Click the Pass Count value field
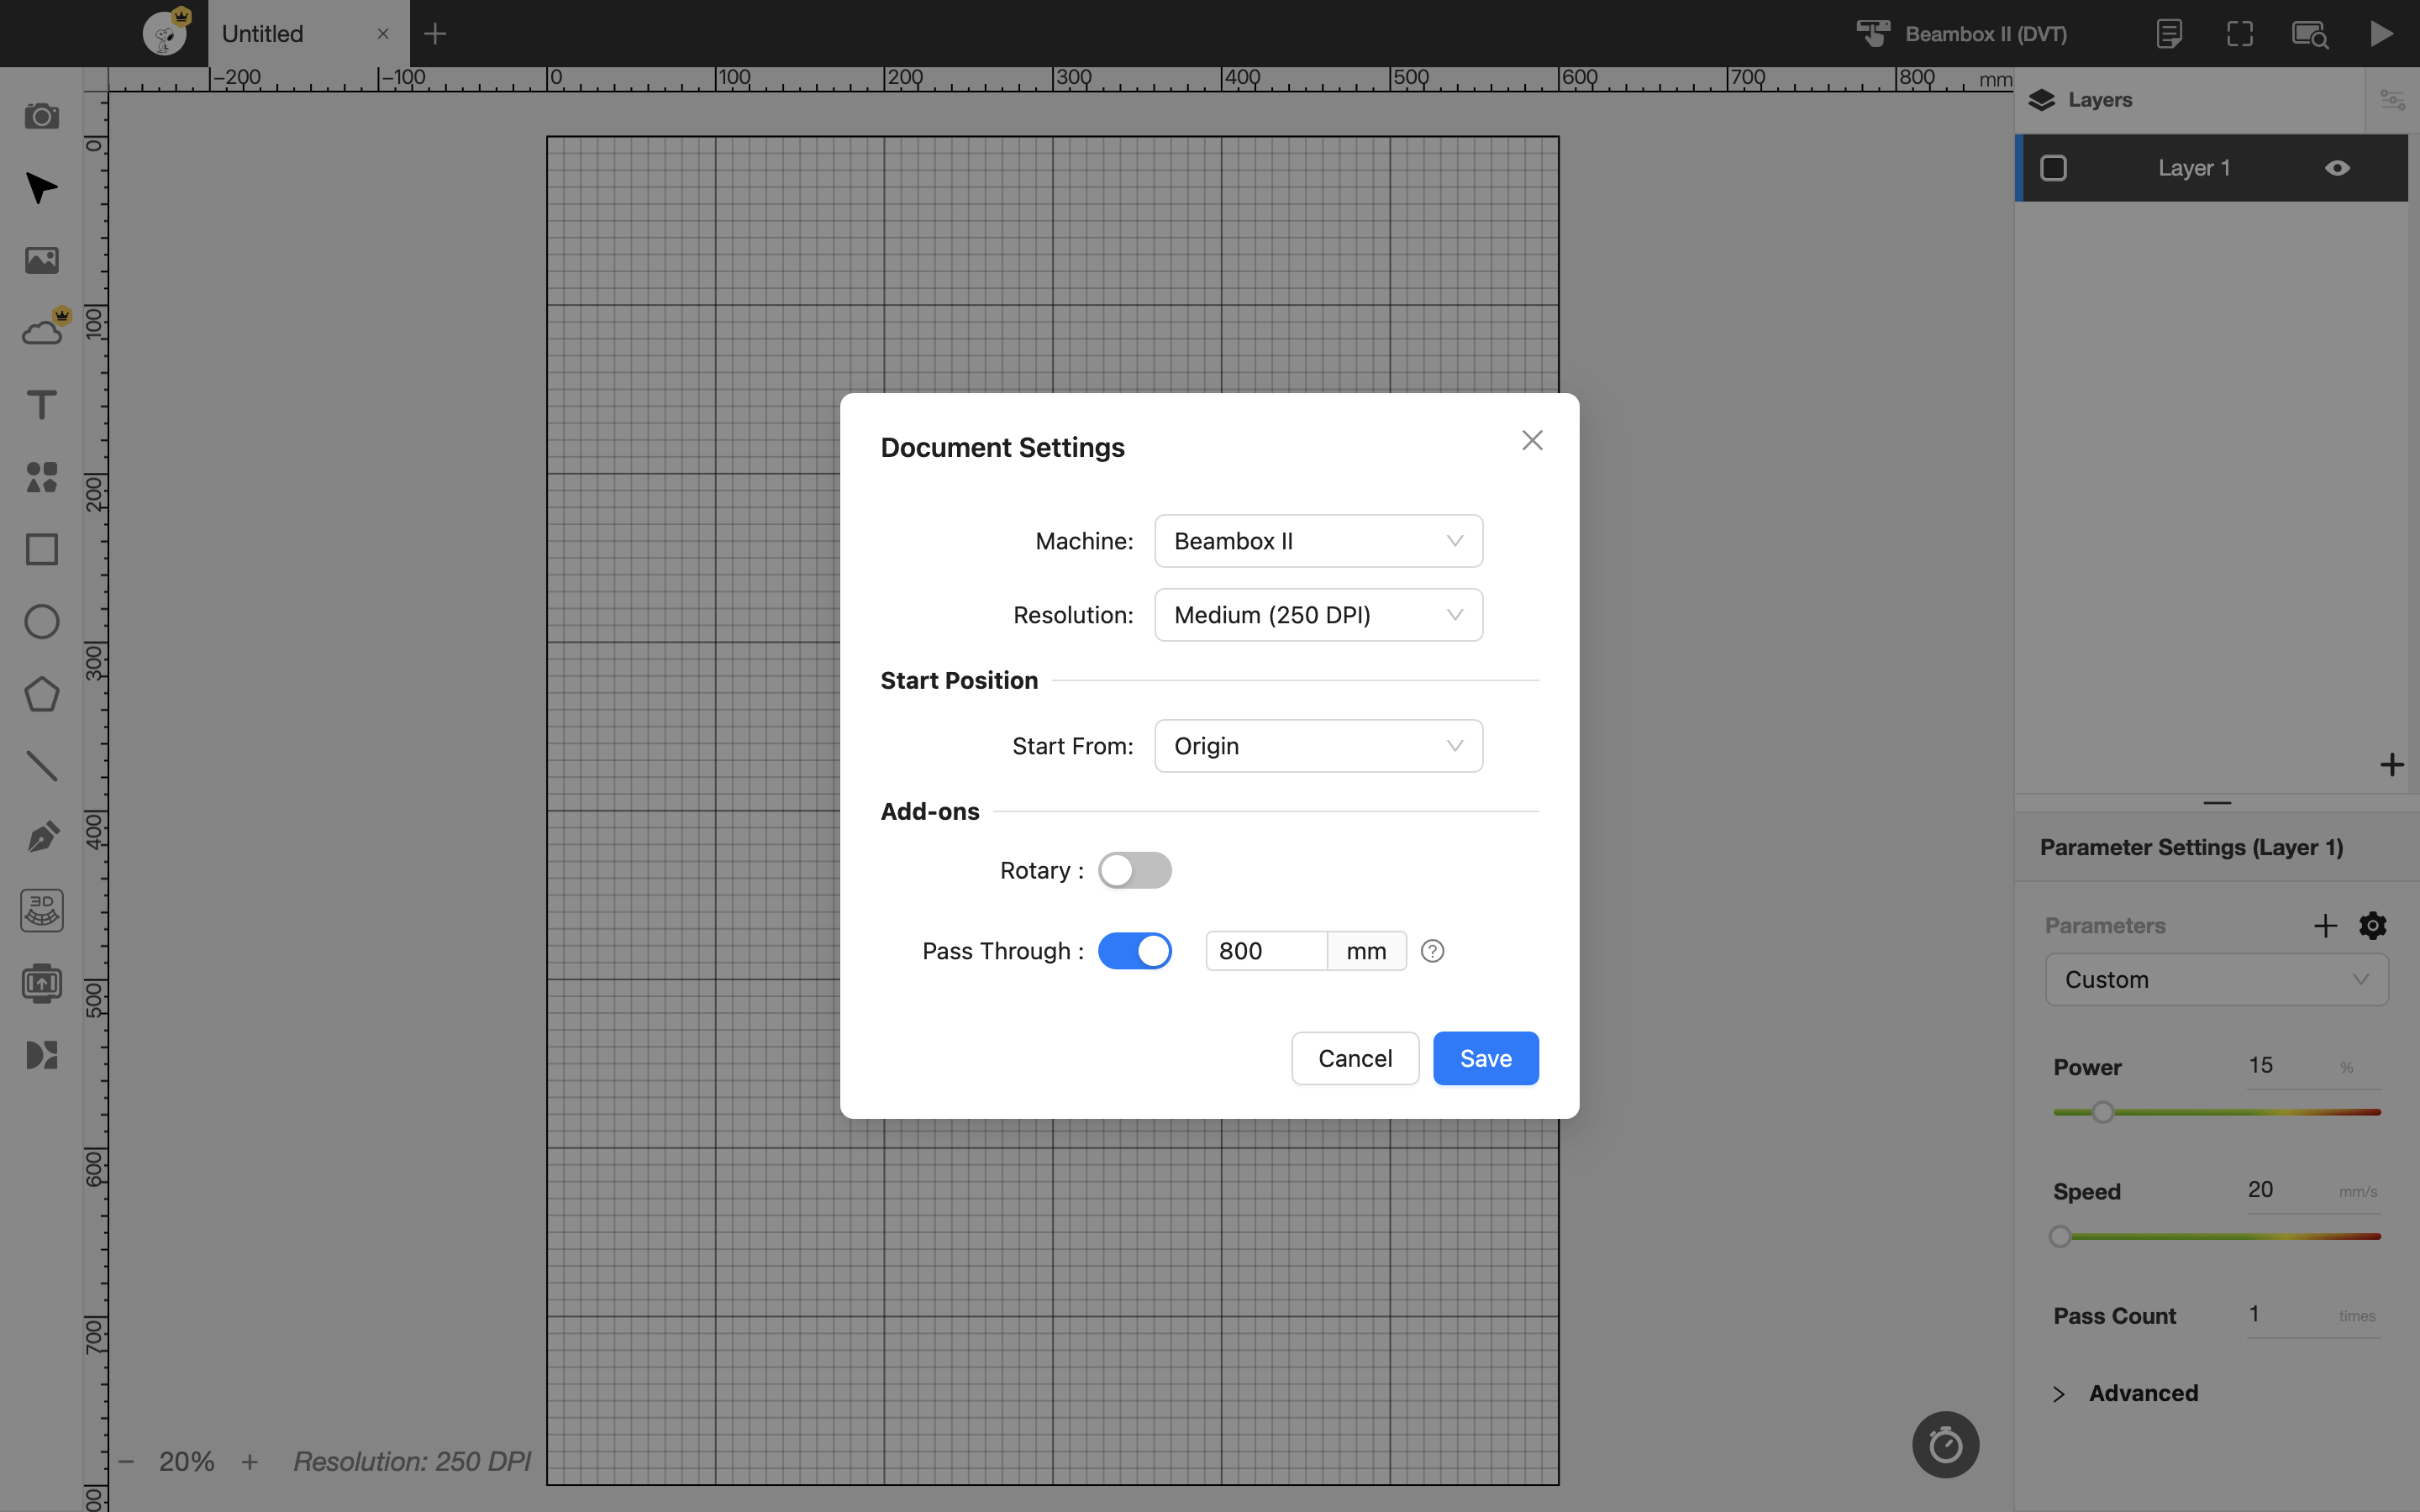Screen dimensions: 2420x1512 2290,1313
